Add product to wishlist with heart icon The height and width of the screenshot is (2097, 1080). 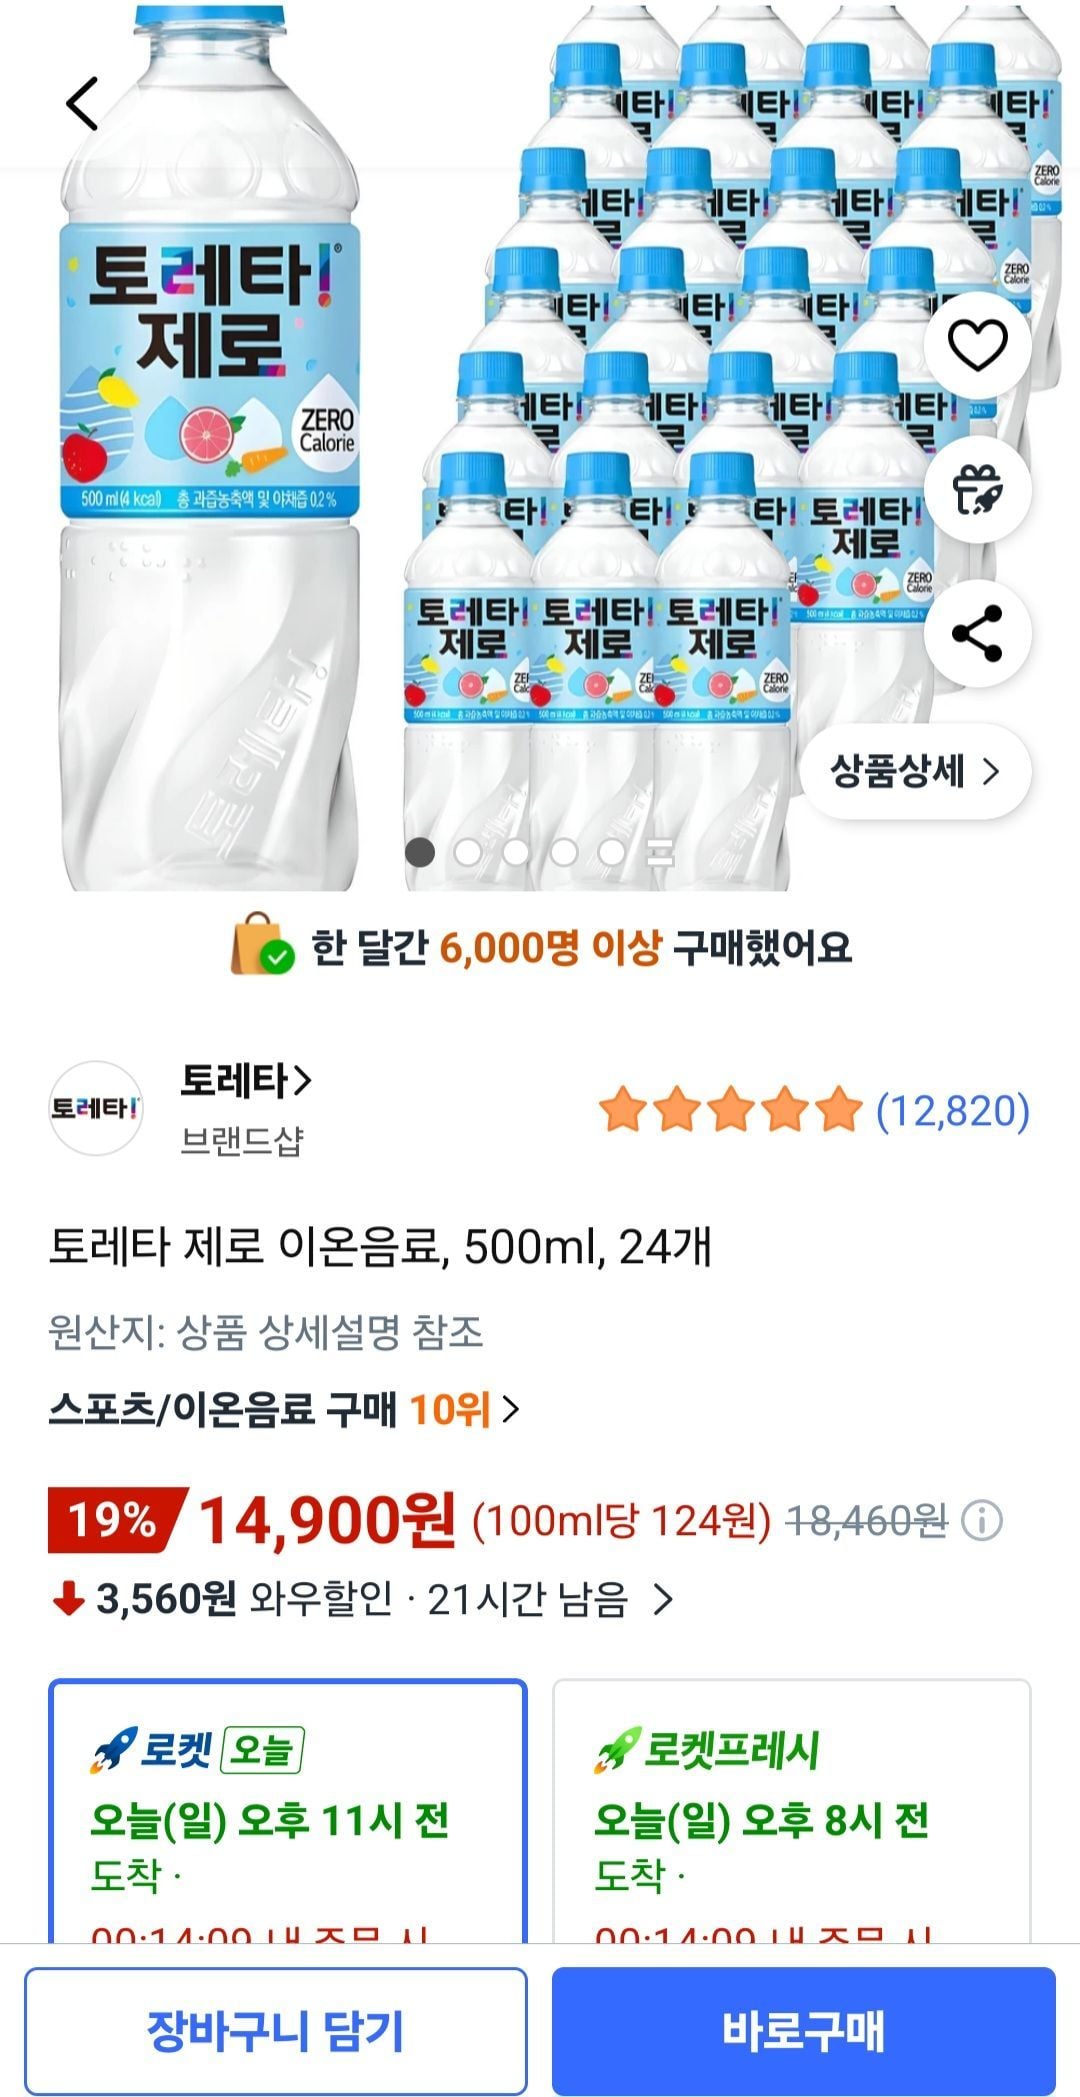tap(977, 346)
